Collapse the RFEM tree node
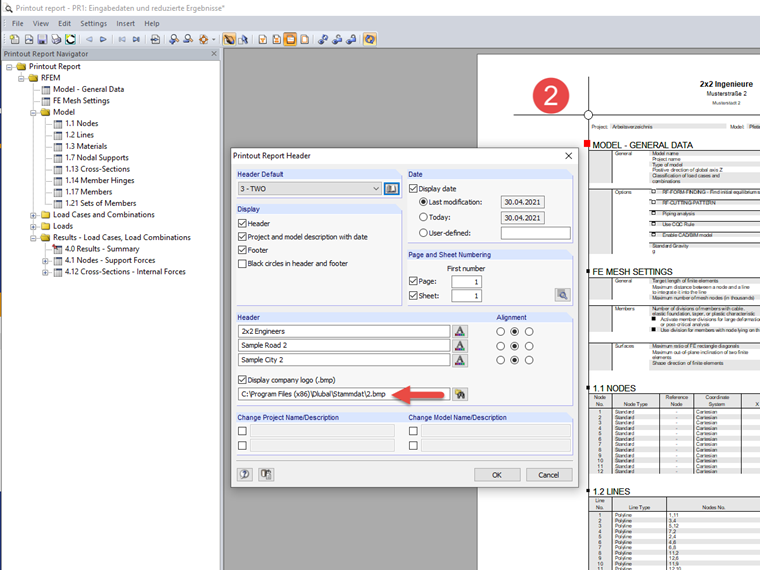 [x=21, y=78]
